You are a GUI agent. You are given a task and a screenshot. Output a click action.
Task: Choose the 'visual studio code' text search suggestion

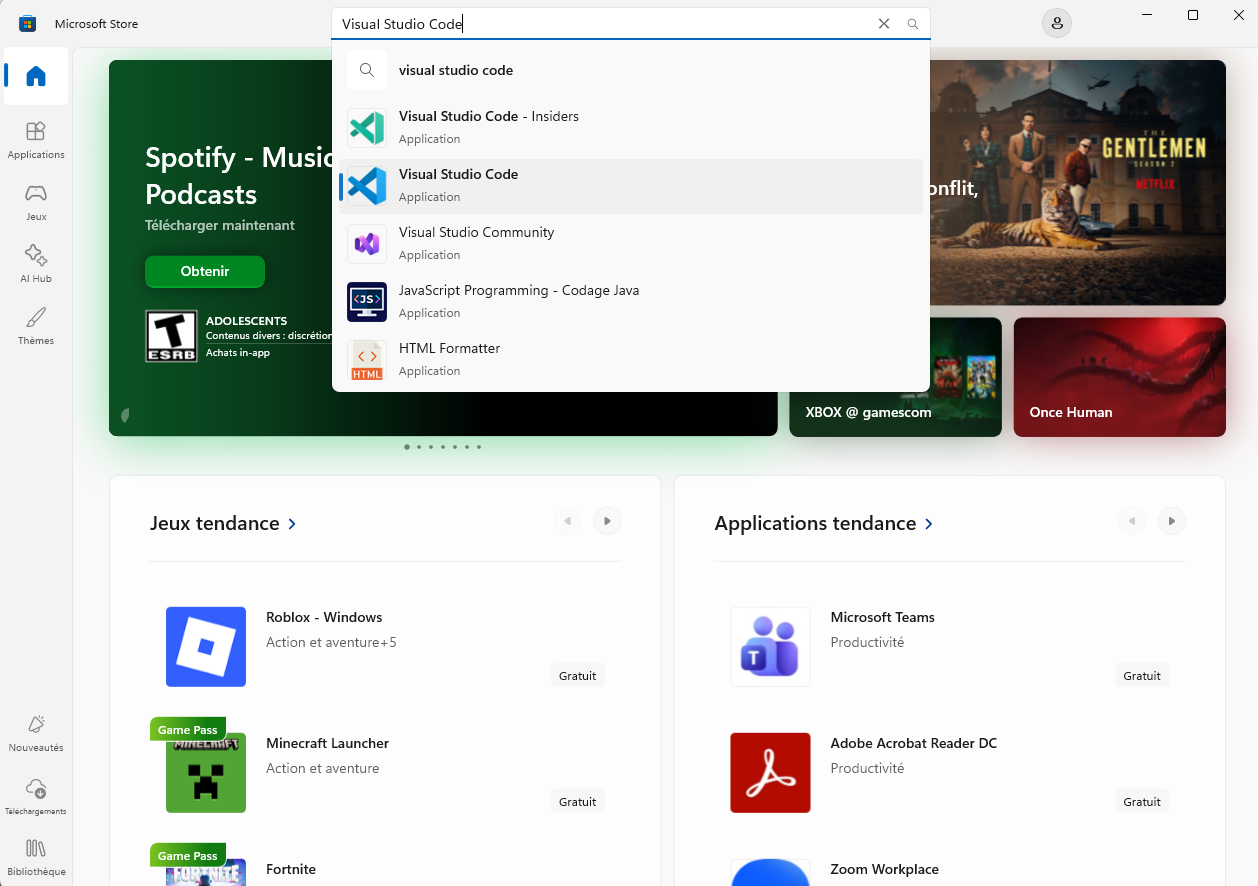tap(631, 70)
